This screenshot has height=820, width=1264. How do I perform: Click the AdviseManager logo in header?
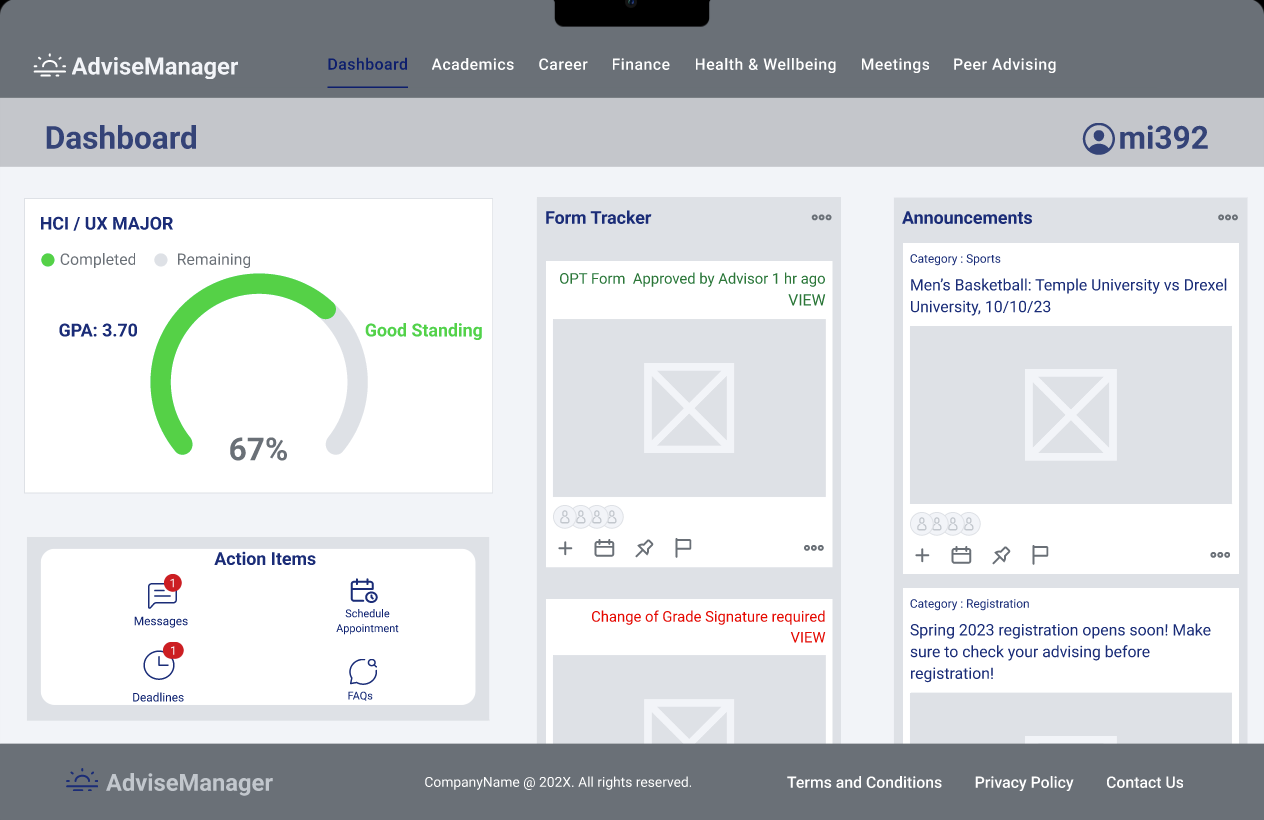pos(136,66)
